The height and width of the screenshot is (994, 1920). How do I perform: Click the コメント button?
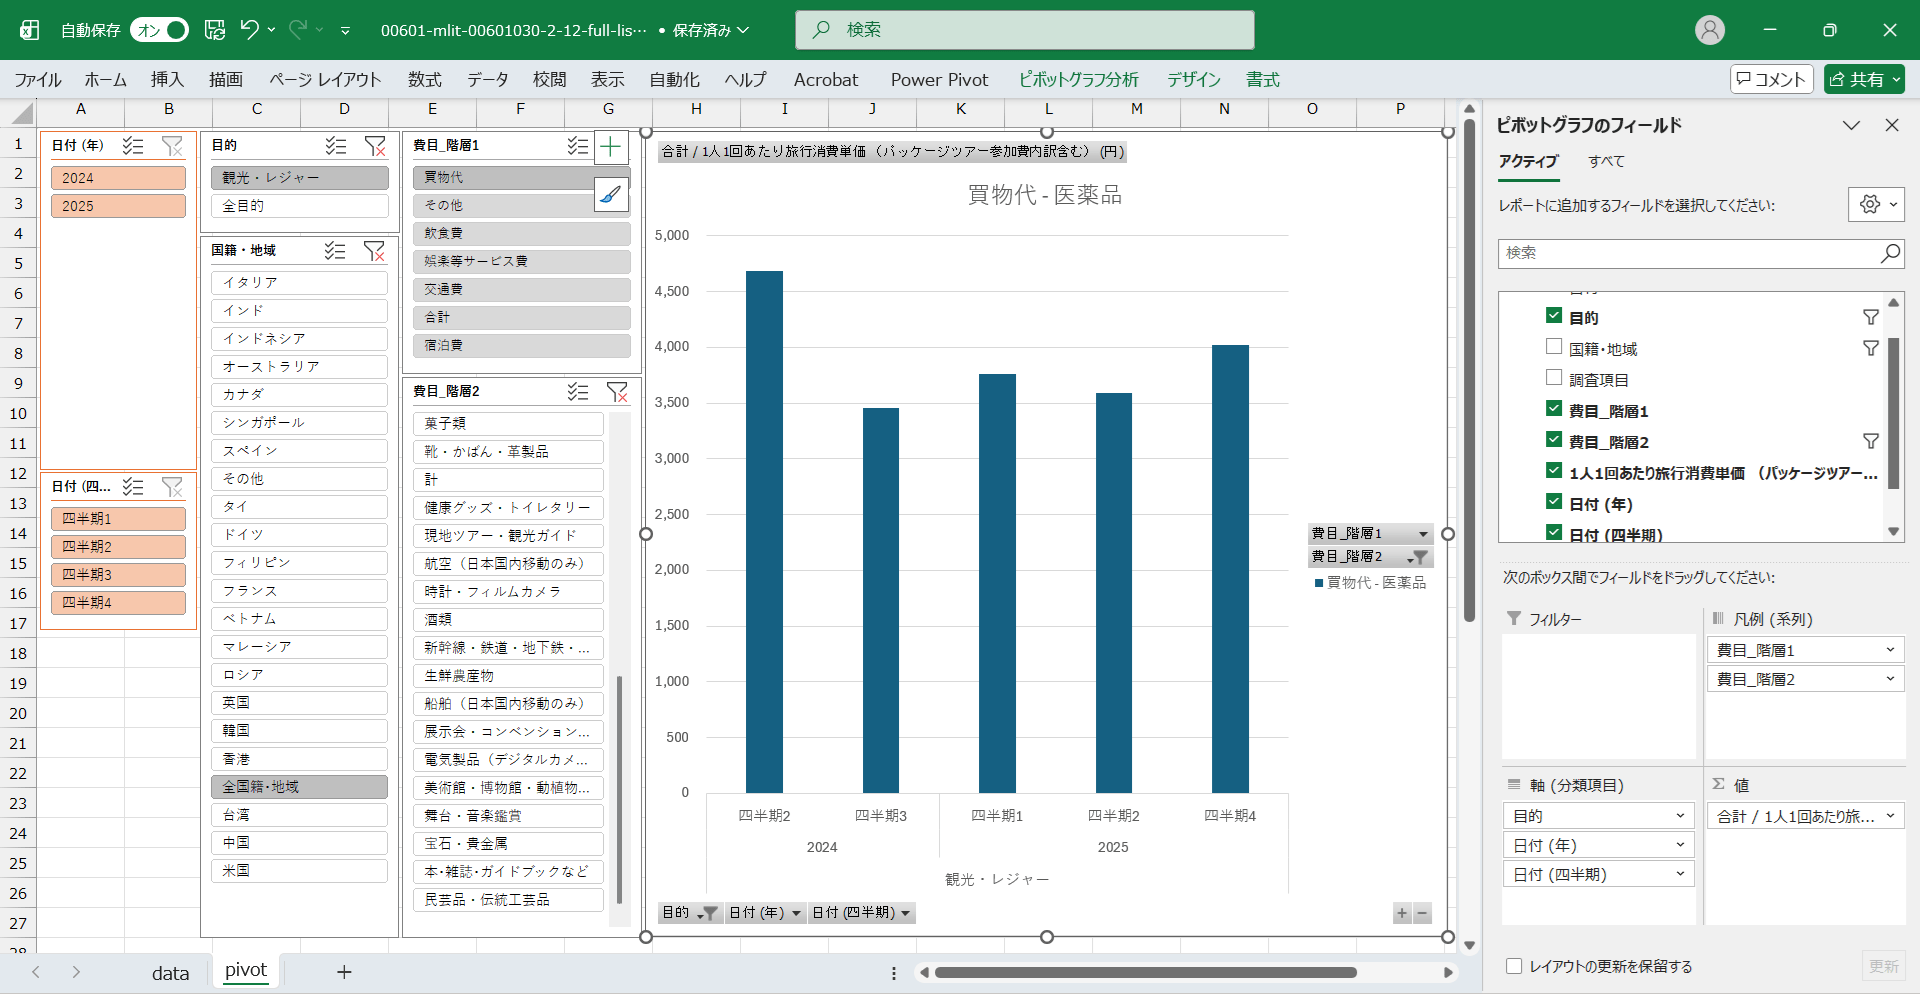click(x=1771, y=80)
